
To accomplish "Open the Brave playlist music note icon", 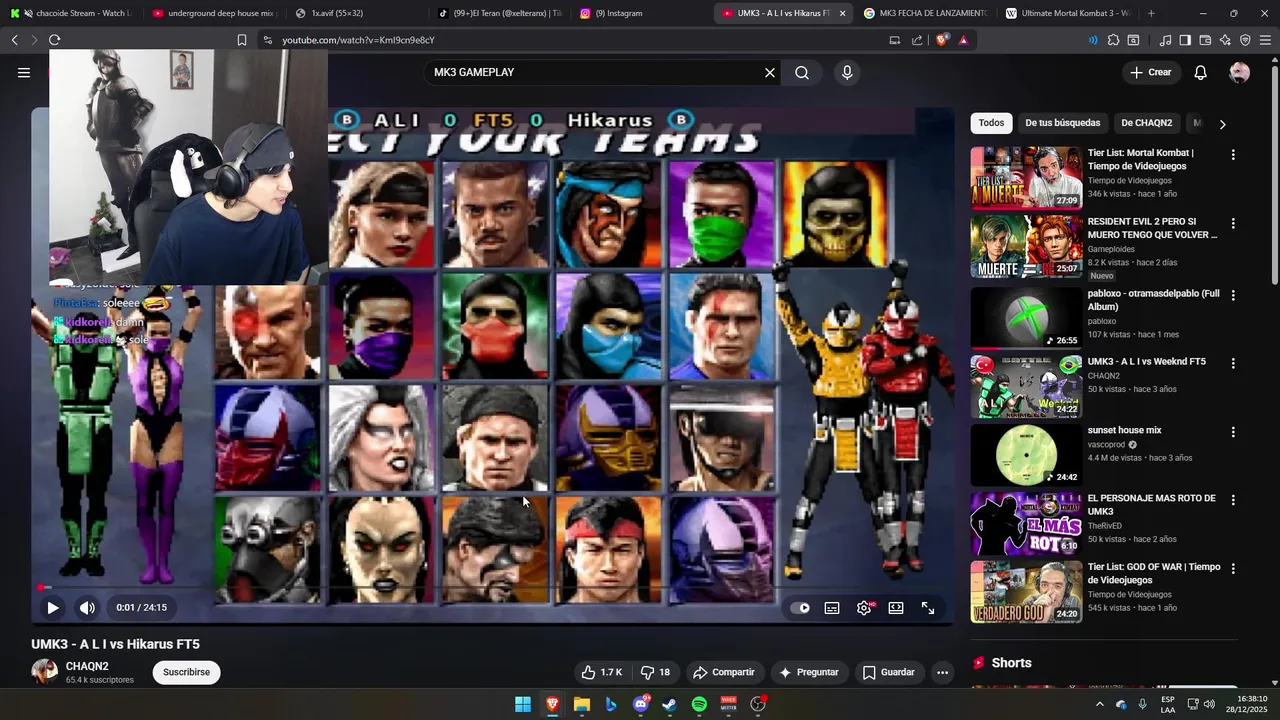I will (1165, 40).
